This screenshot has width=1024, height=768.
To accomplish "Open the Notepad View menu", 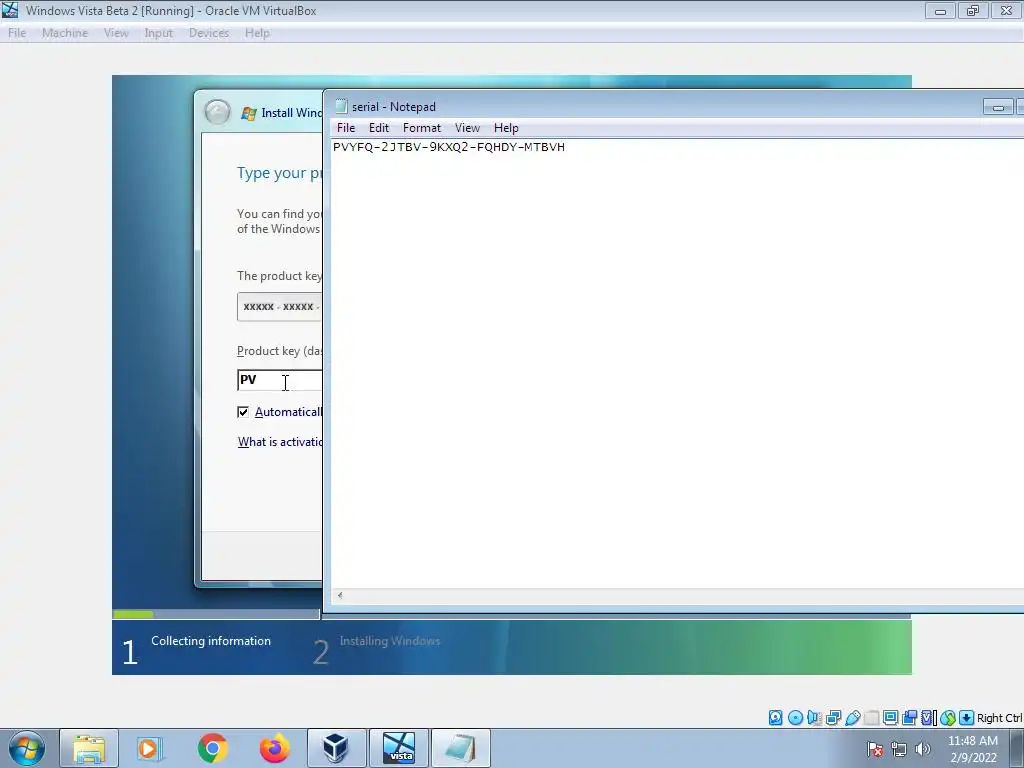I will (467, 128).
